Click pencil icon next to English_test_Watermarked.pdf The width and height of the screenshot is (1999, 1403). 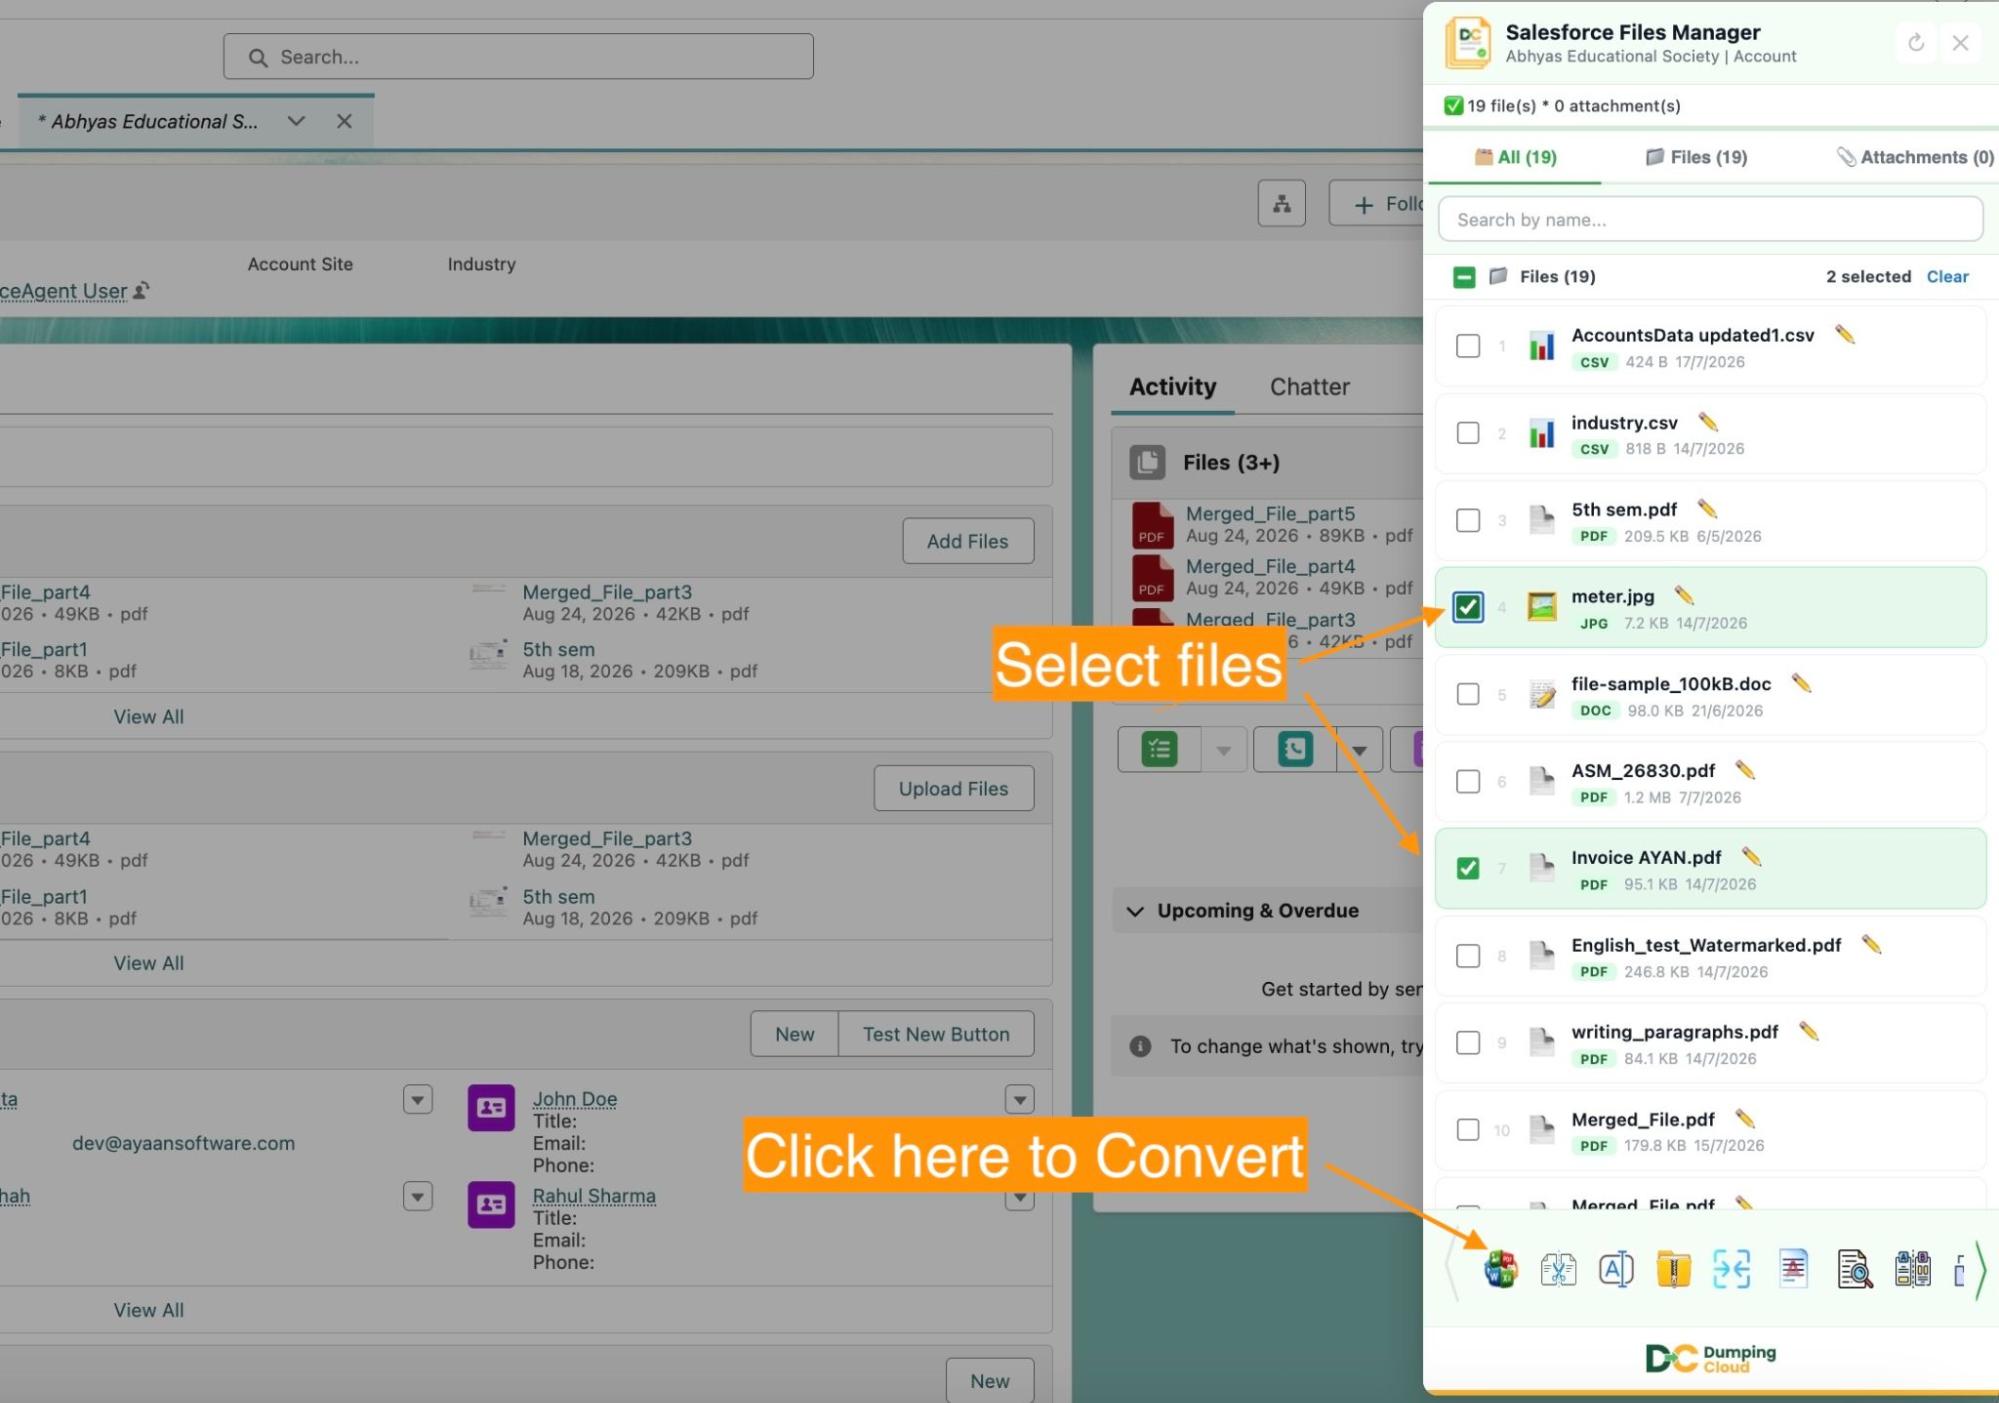click(1871, 944)
